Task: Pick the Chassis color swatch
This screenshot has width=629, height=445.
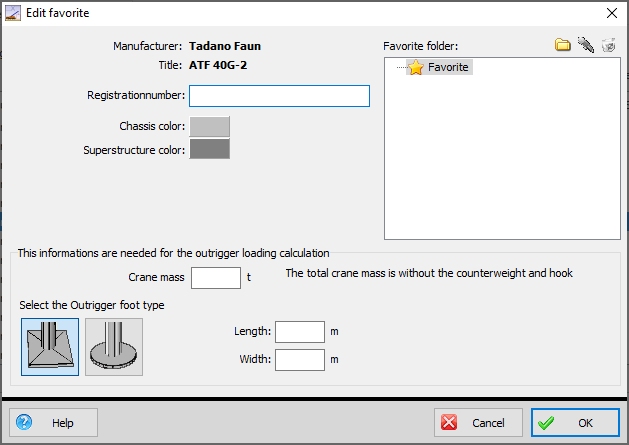Action: (210, 126)
